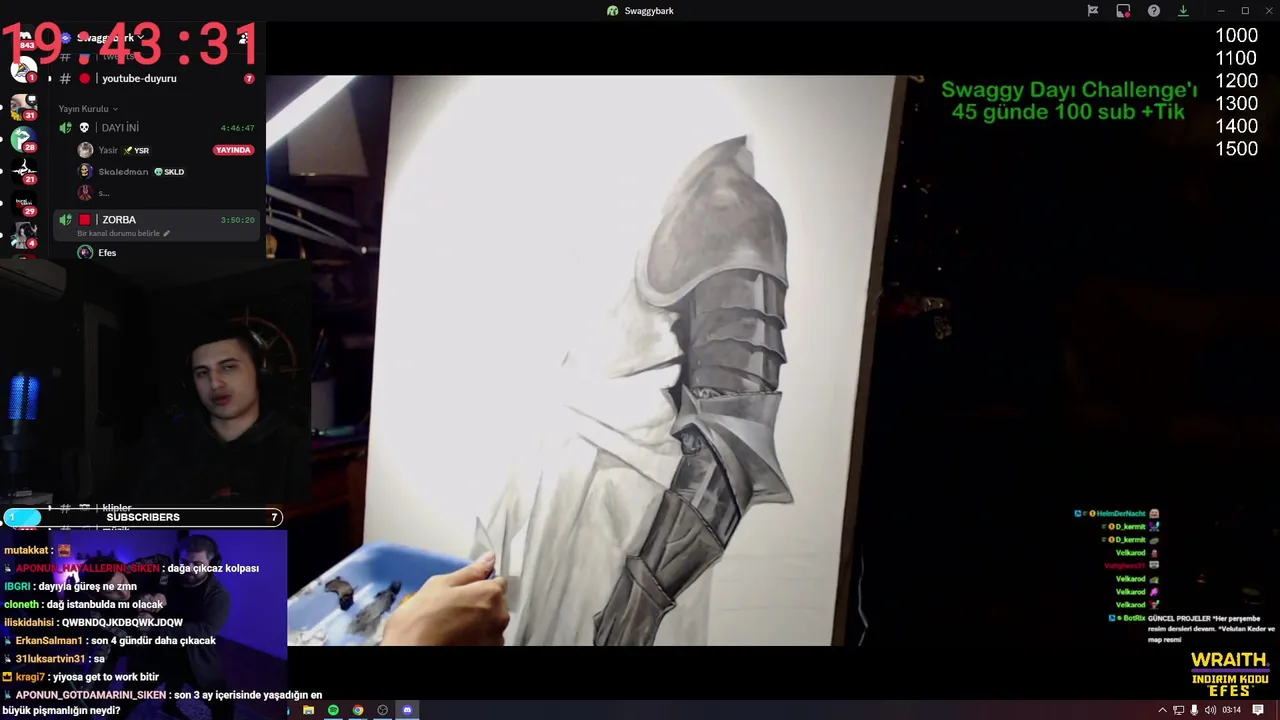Click user Yasir in voice channel
This screenshot has height=720, width=1280.
pyautogui.click(x=108, y=150)
